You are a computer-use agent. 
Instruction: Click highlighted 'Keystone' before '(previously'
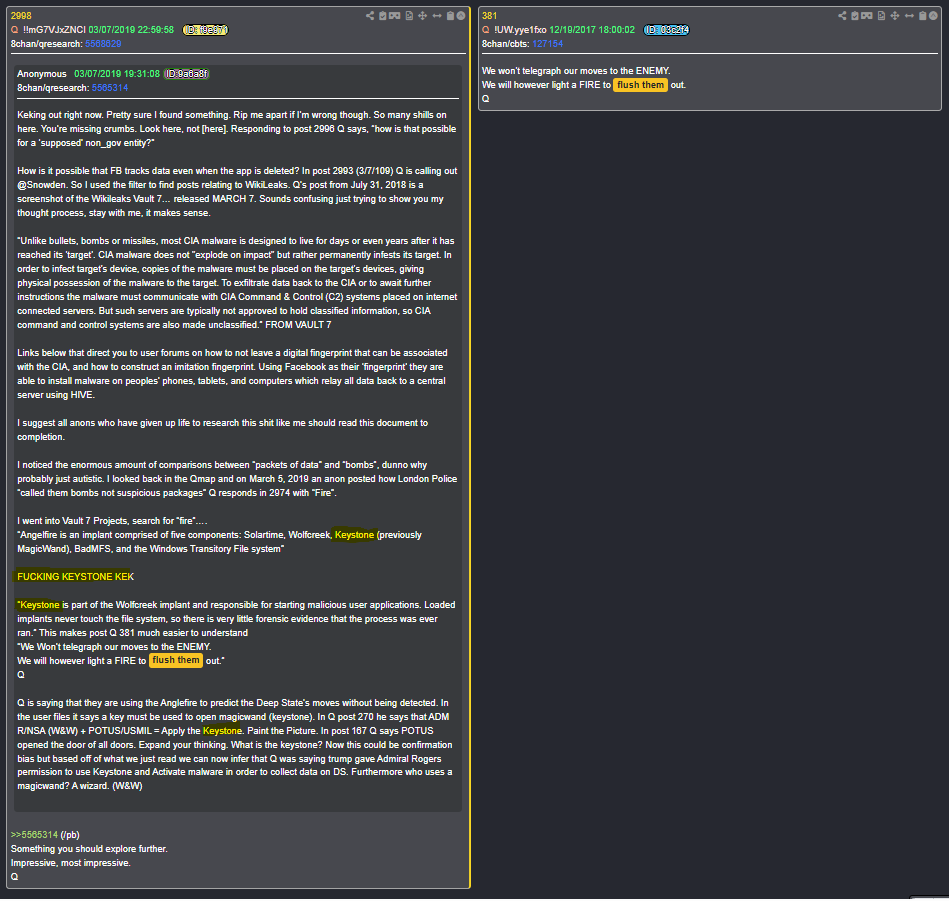354,535
